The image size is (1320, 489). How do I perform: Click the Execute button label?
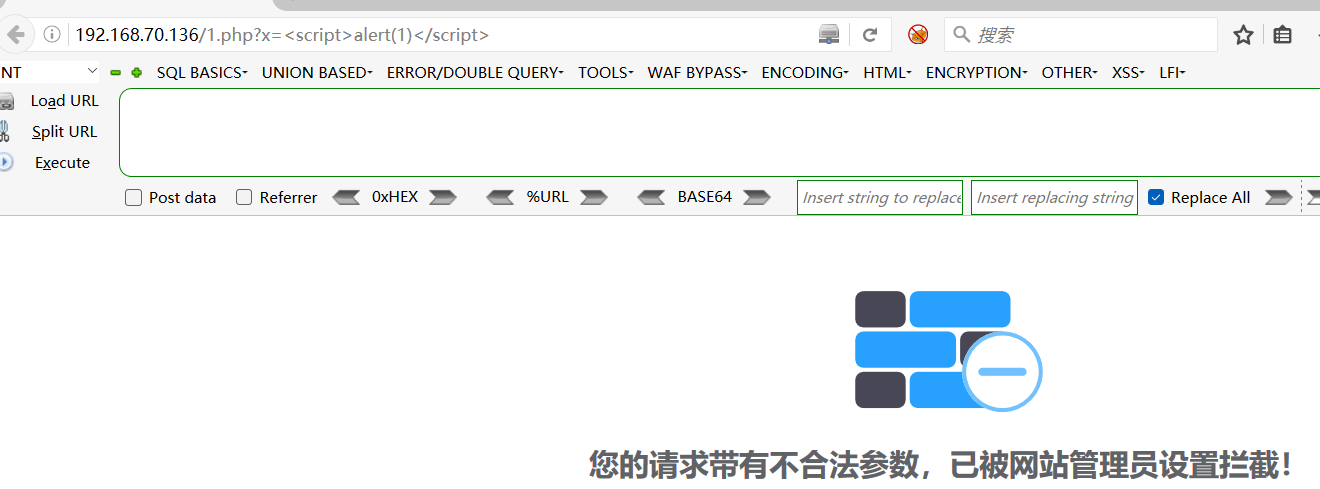coord(62,163)
